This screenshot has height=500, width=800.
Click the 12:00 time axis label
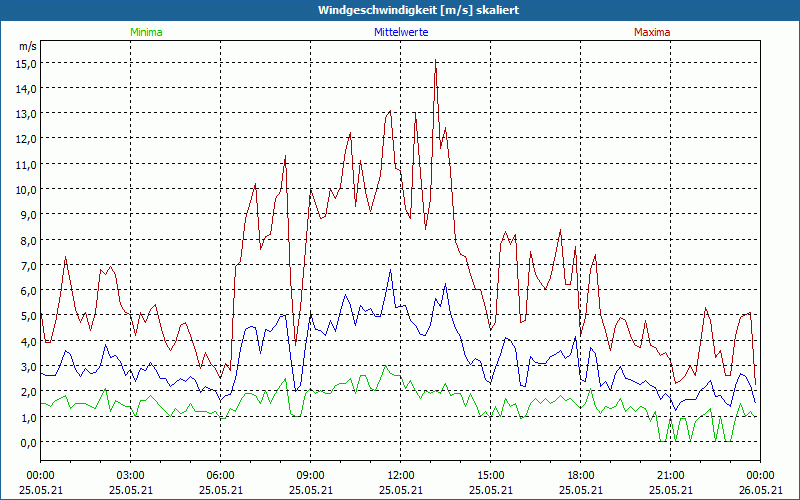(x=401, y=476)
